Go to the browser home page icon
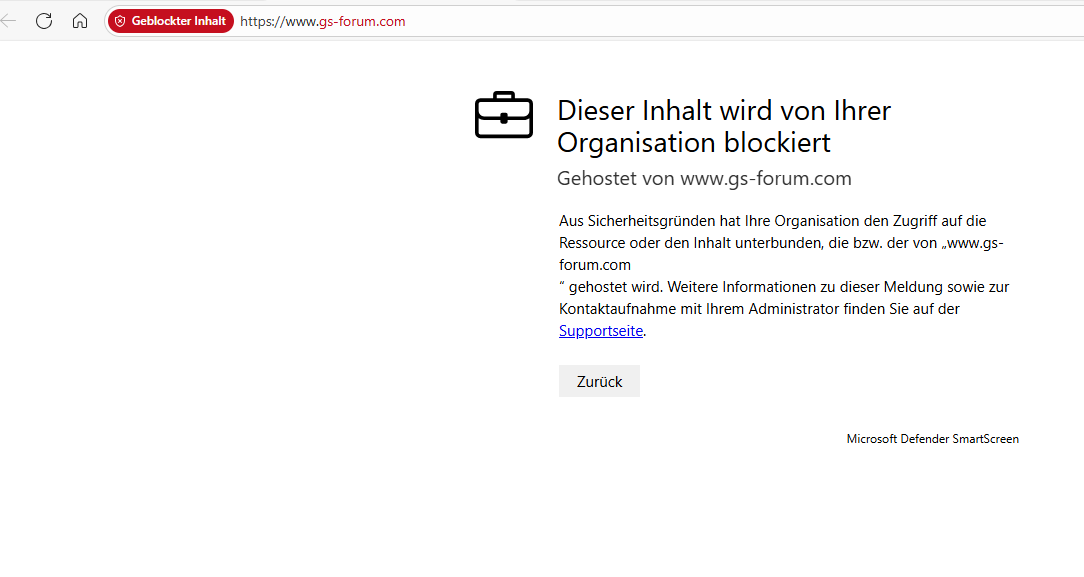The height and width of the screenshot is (577, 1084). pyautogui.click(x=80, y=21)
